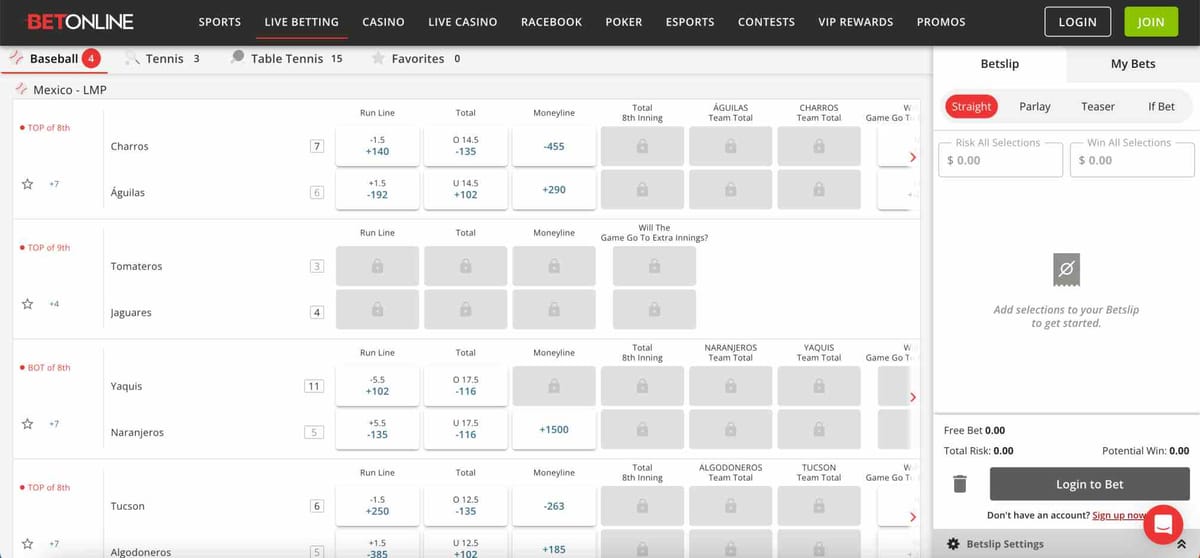Viewport: 1200px width, 558px height.
Task: Click locked Charros Total 8th Inning cell
Action: coord(642,146)
